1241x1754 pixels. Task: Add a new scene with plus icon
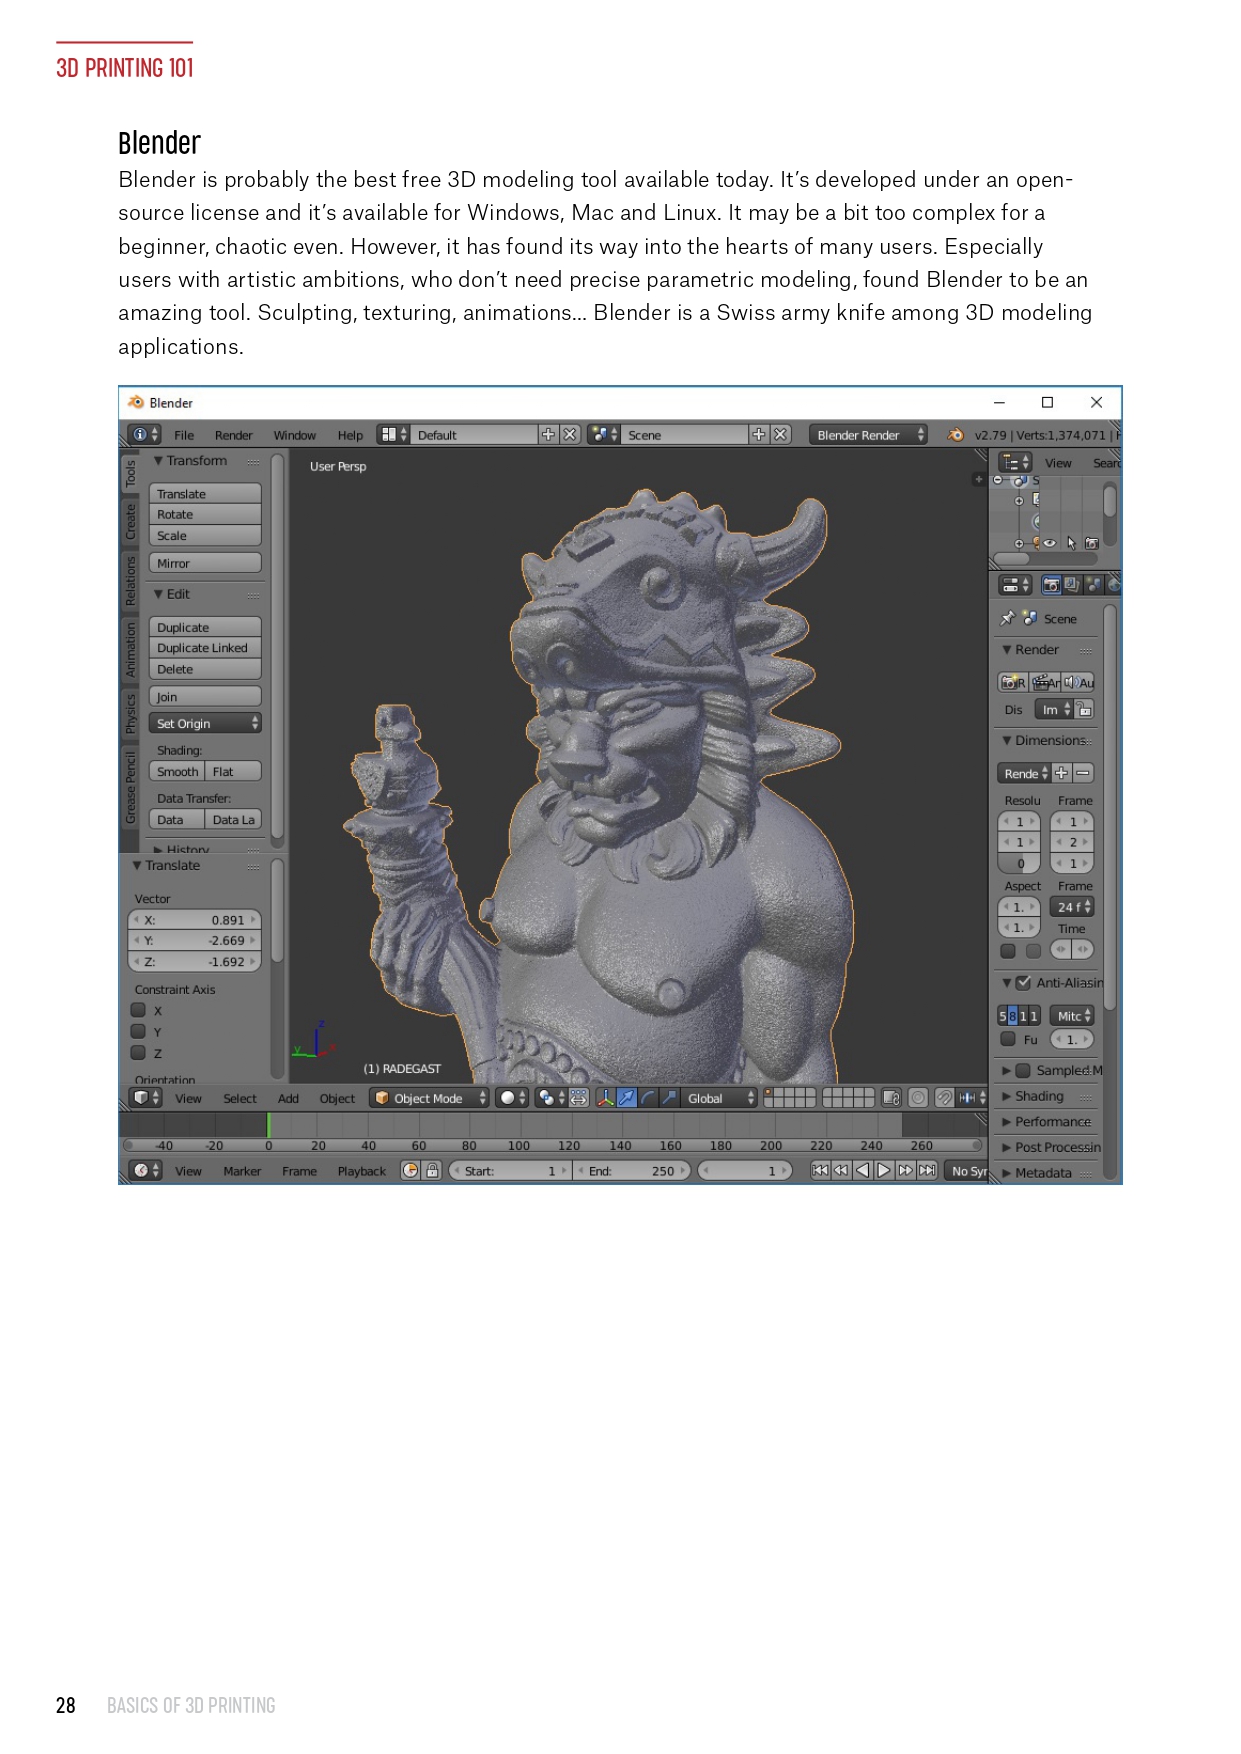click(x=759, y=435)
